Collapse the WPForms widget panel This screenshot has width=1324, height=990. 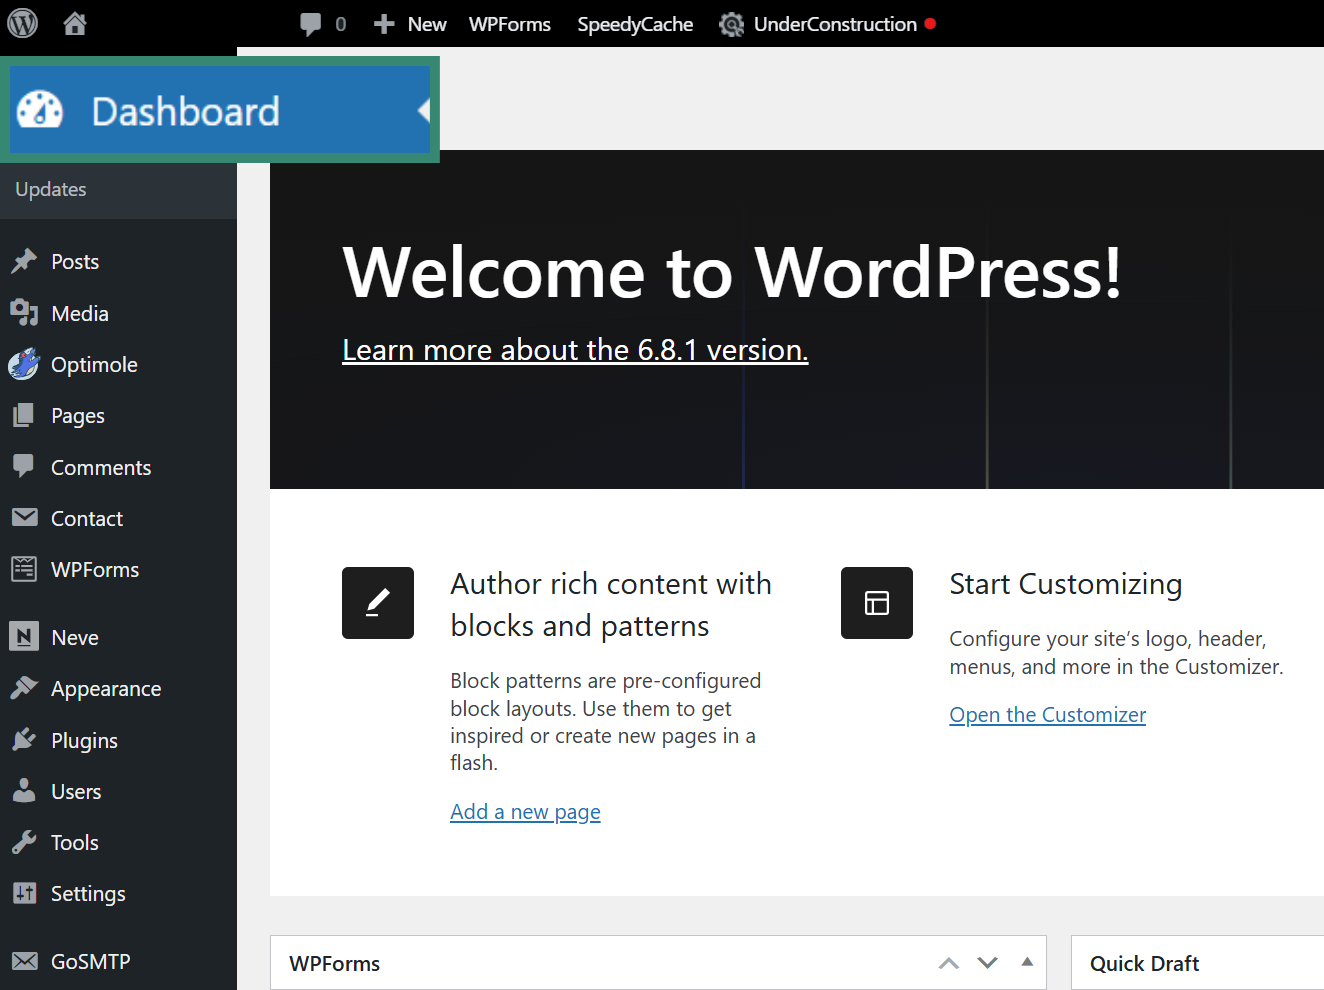[1026, 962]
